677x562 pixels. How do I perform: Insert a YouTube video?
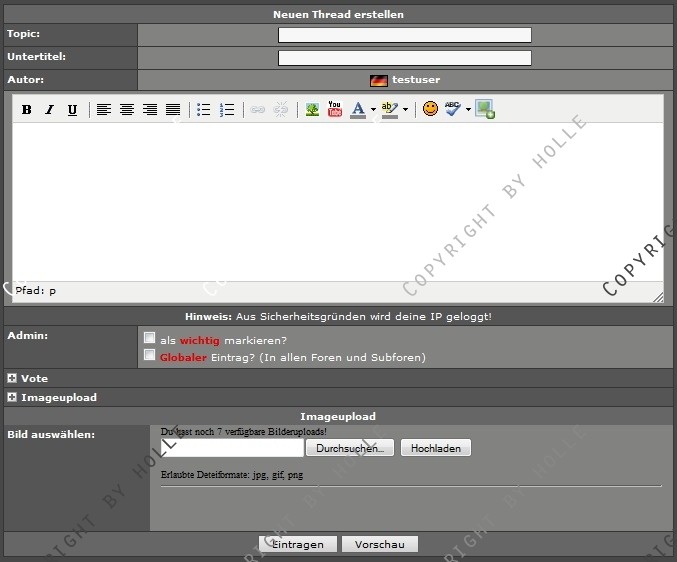tap(335, 110)
